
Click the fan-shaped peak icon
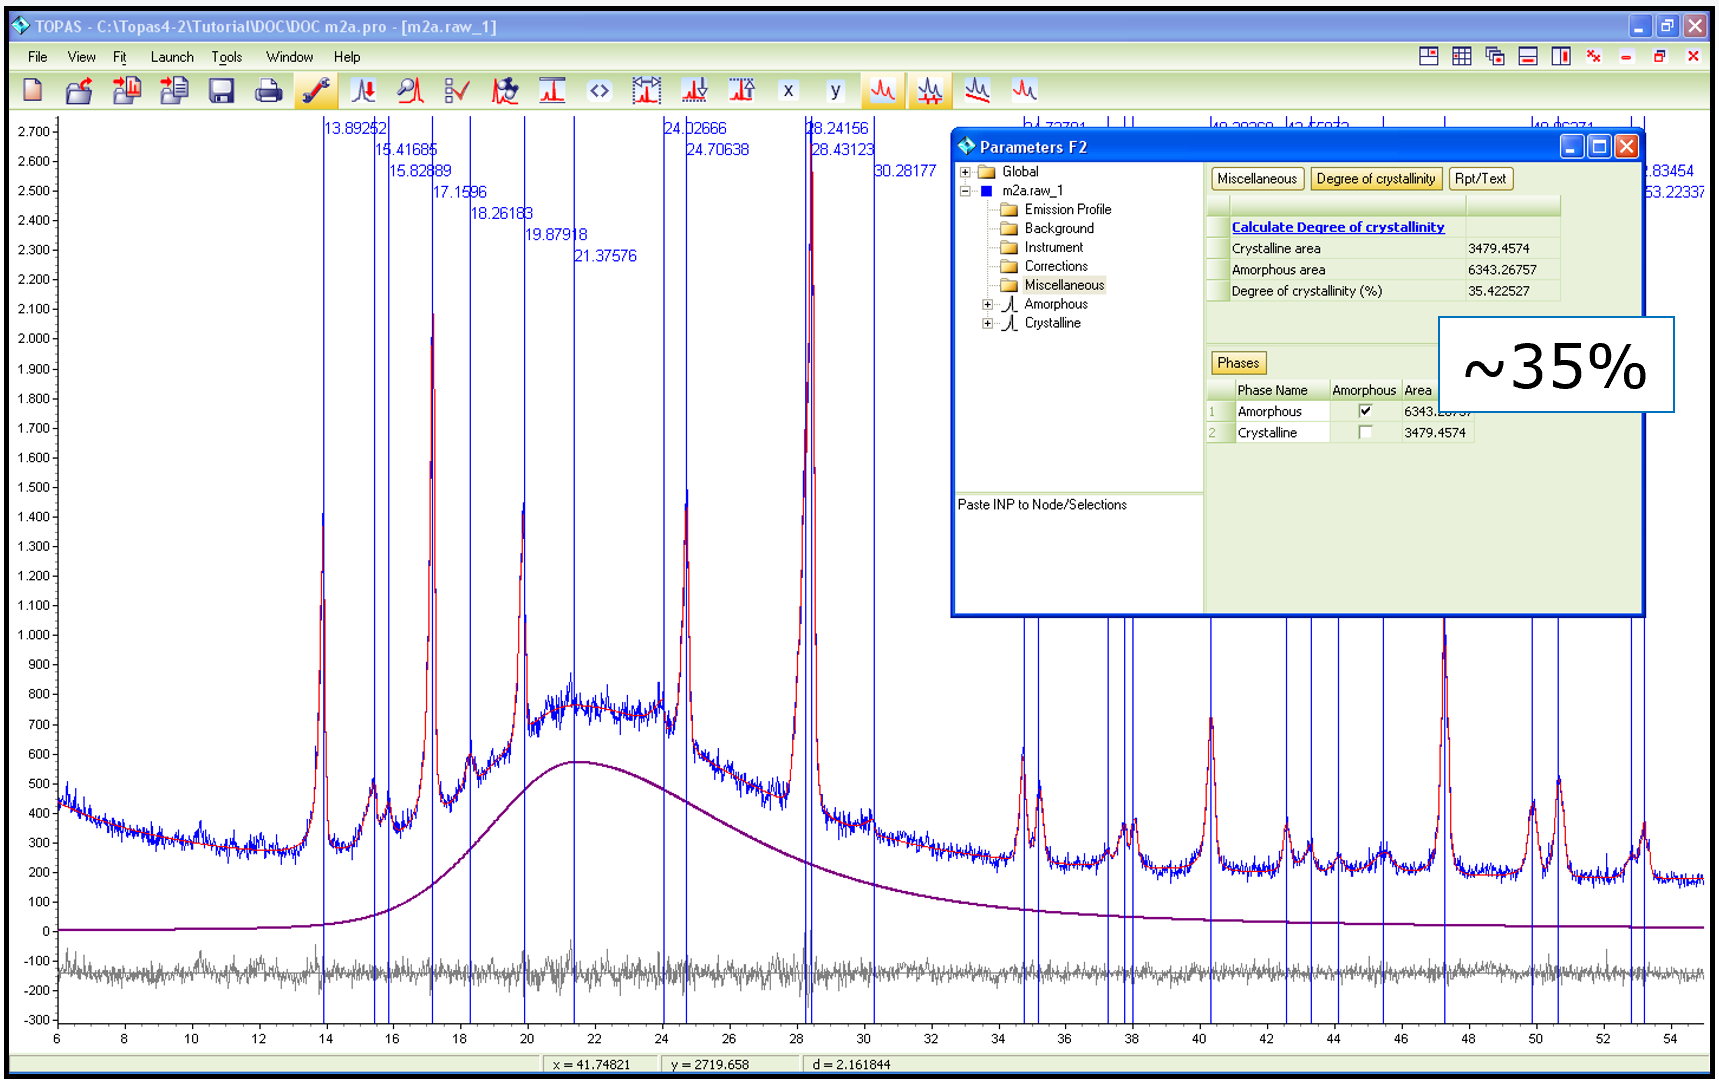[505, 91]
